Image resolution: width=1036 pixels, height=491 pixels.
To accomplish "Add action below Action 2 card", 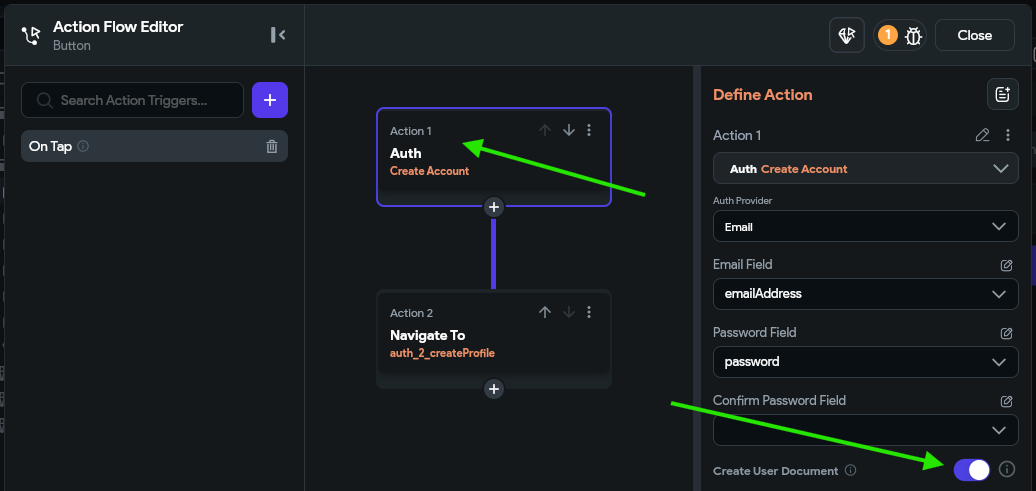I will point(494,389).
